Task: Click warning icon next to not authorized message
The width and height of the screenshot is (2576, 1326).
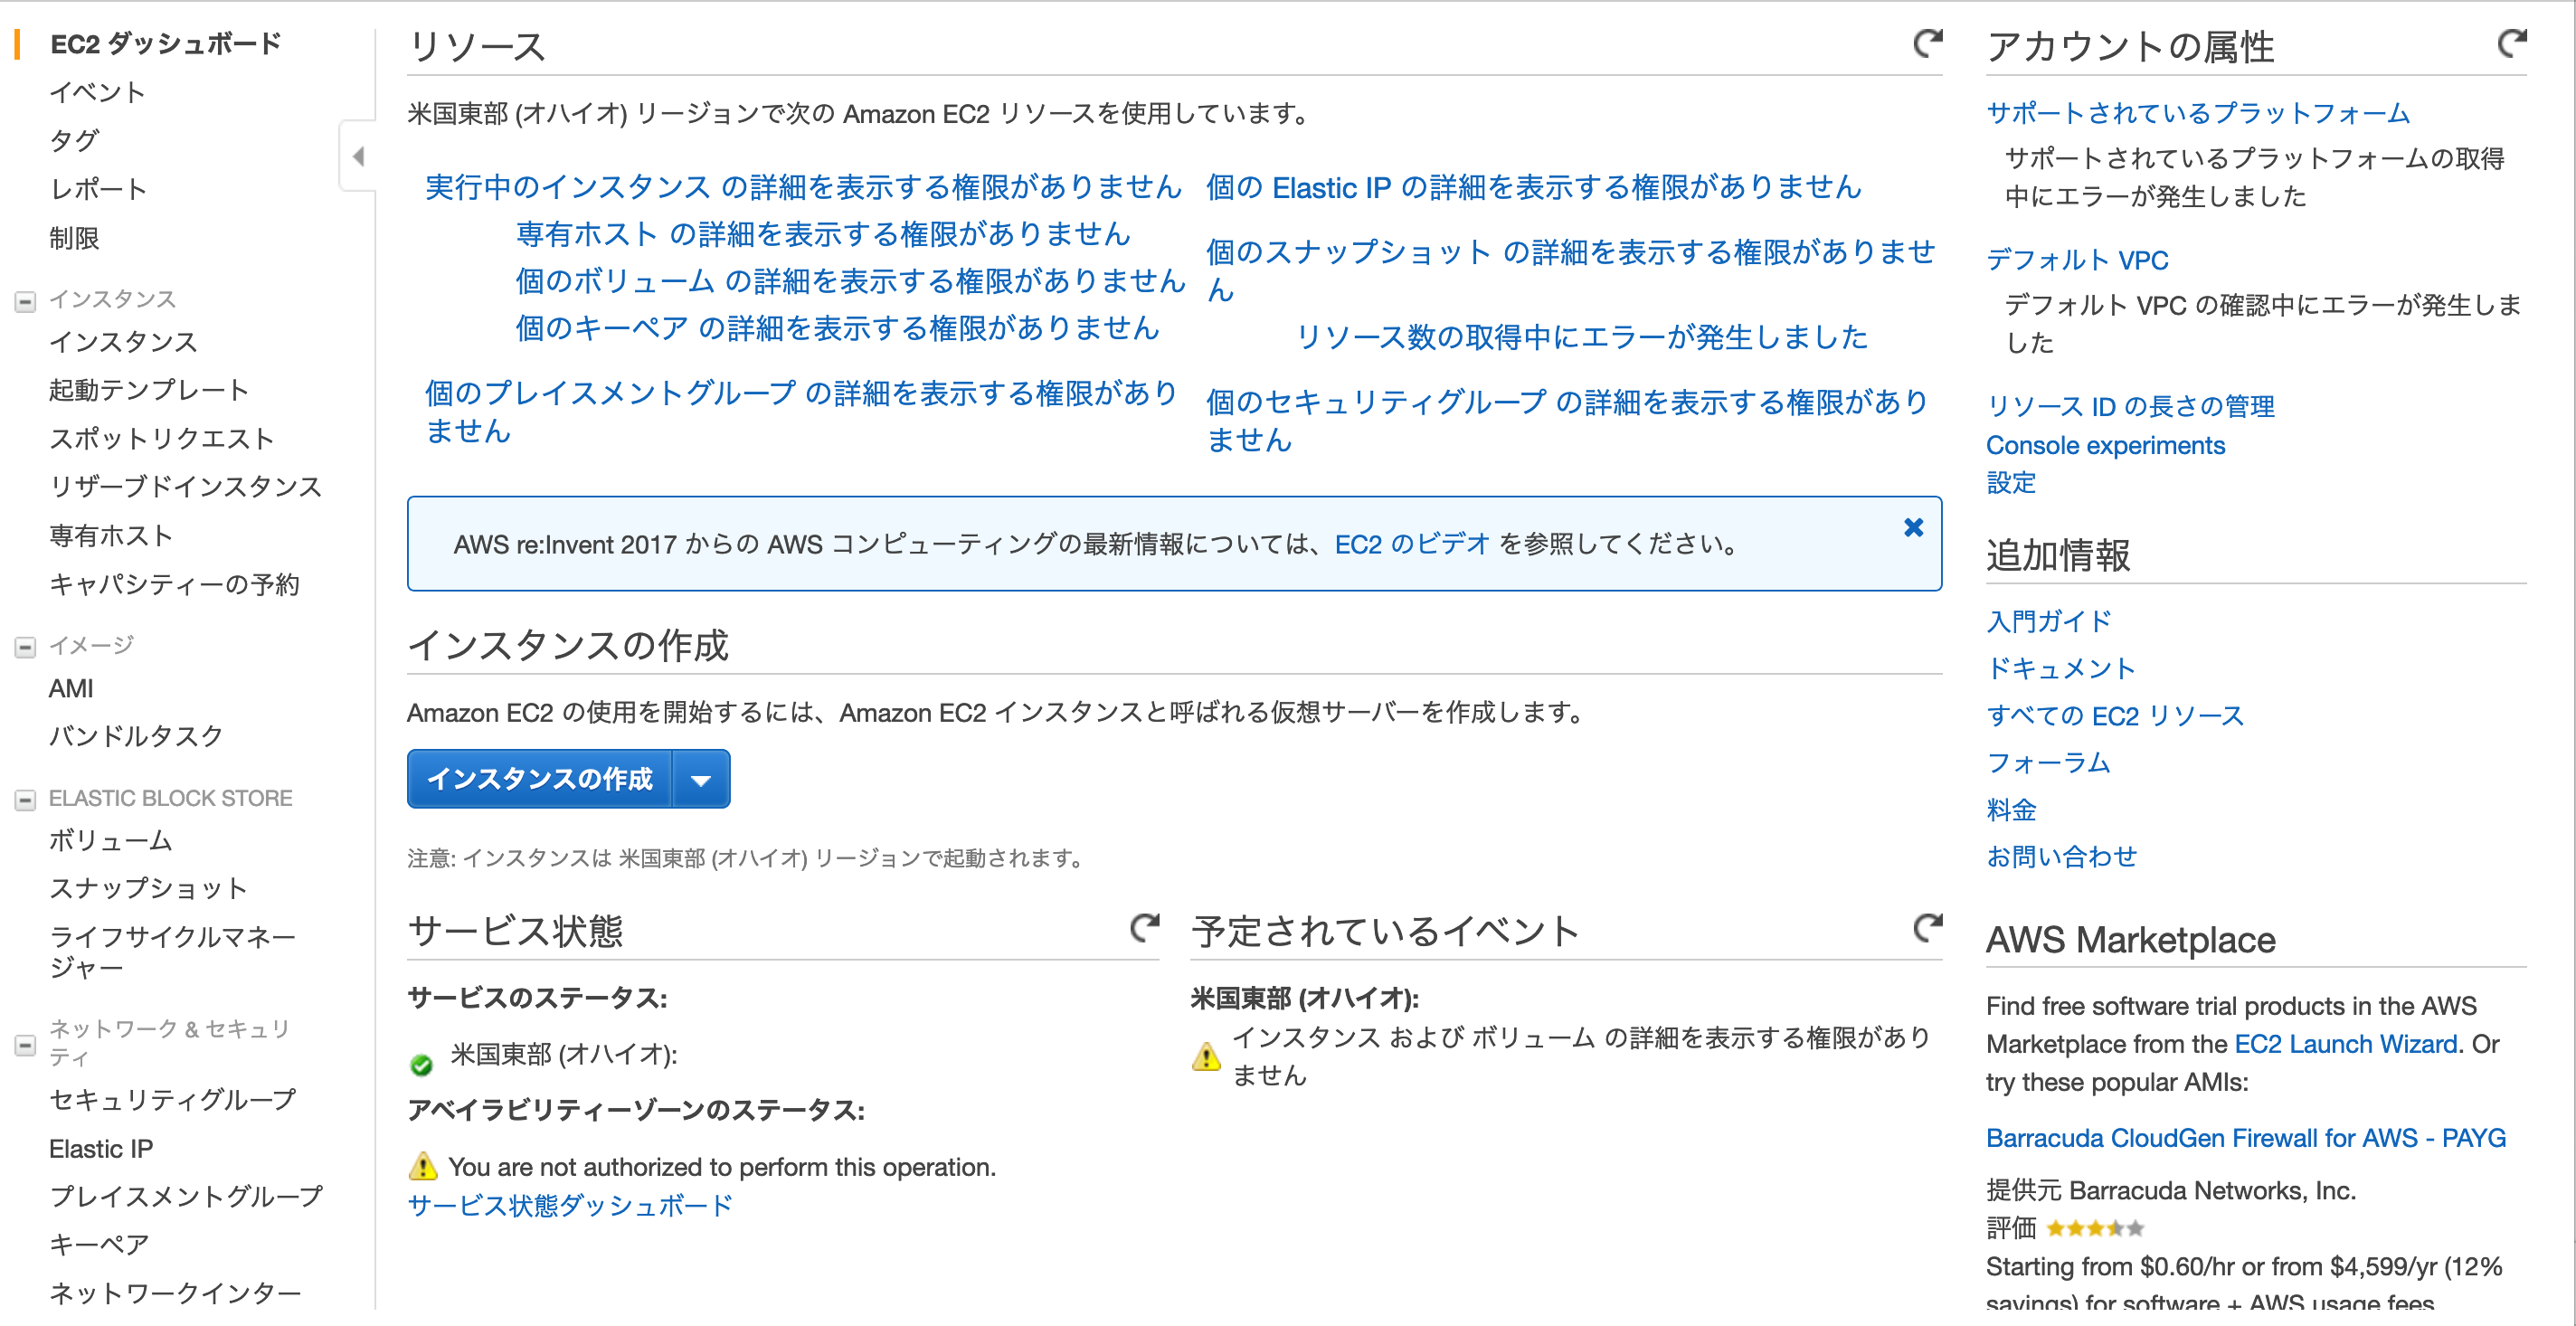Action: tap(423, 1166)
